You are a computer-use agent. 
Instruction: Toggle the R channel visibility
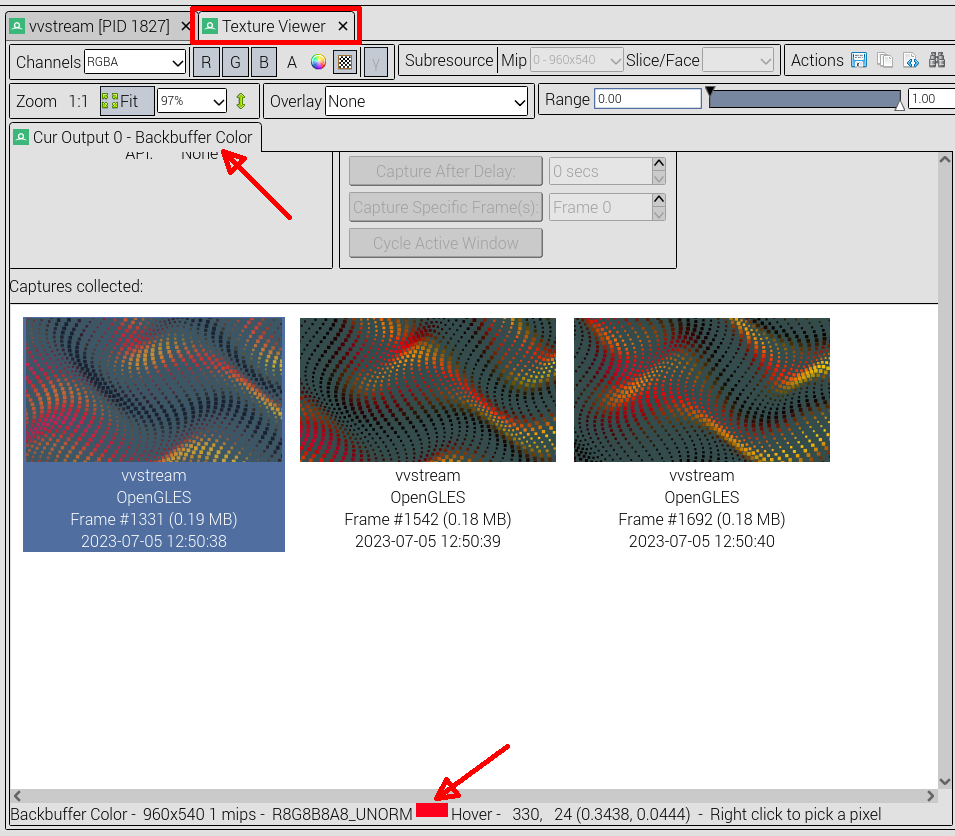click(206, 61)
